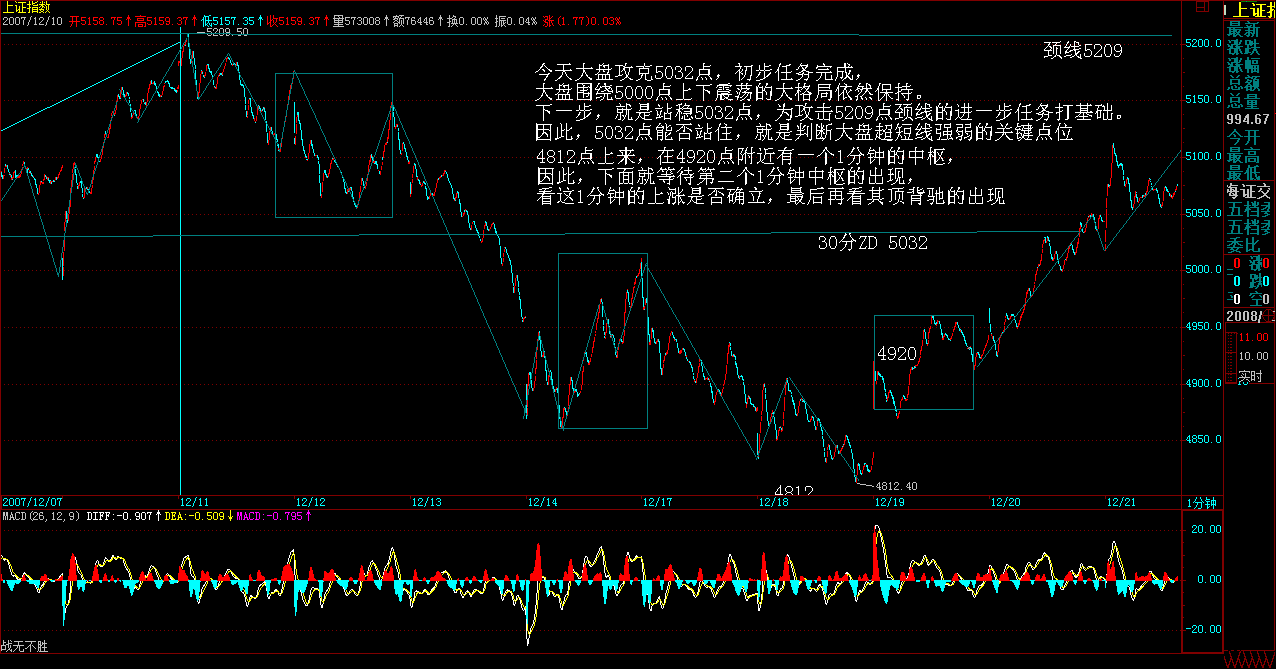
Task: Click the 5209.50 high price marker
Action: 227,32
